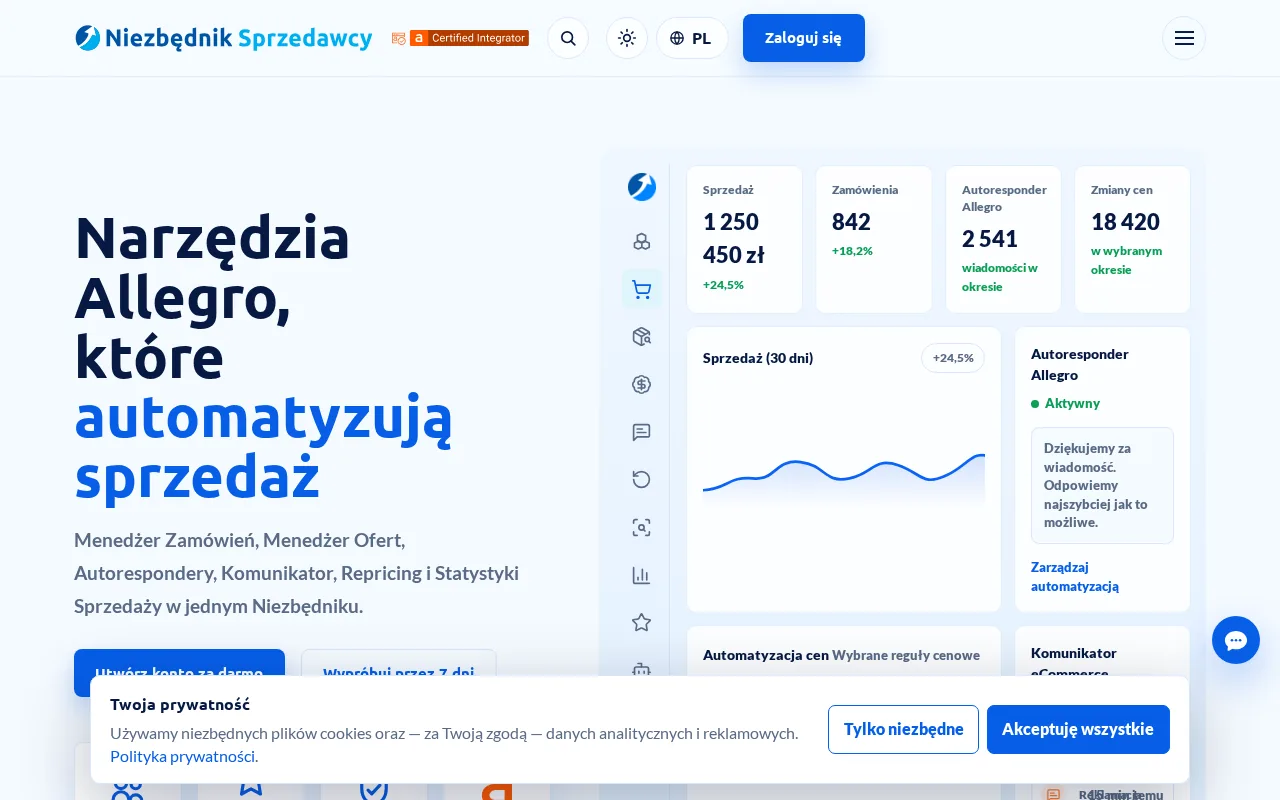Select the circular arrow returns sidebar icon

(x=642, y=479)
